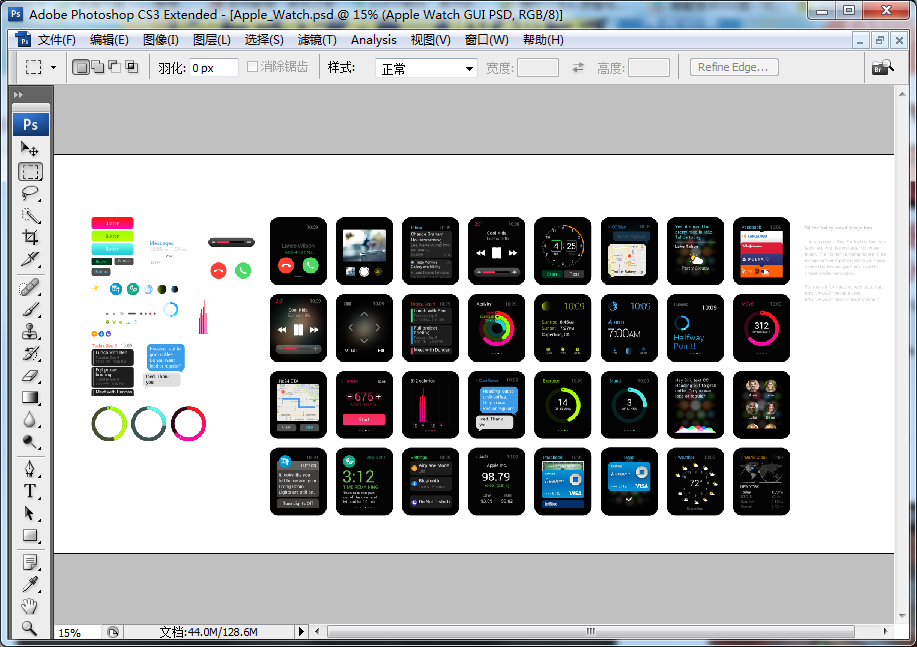The image size is (917, 647).
Task: Select the Magic Wand tool
Action: click(x=30, y=215)
